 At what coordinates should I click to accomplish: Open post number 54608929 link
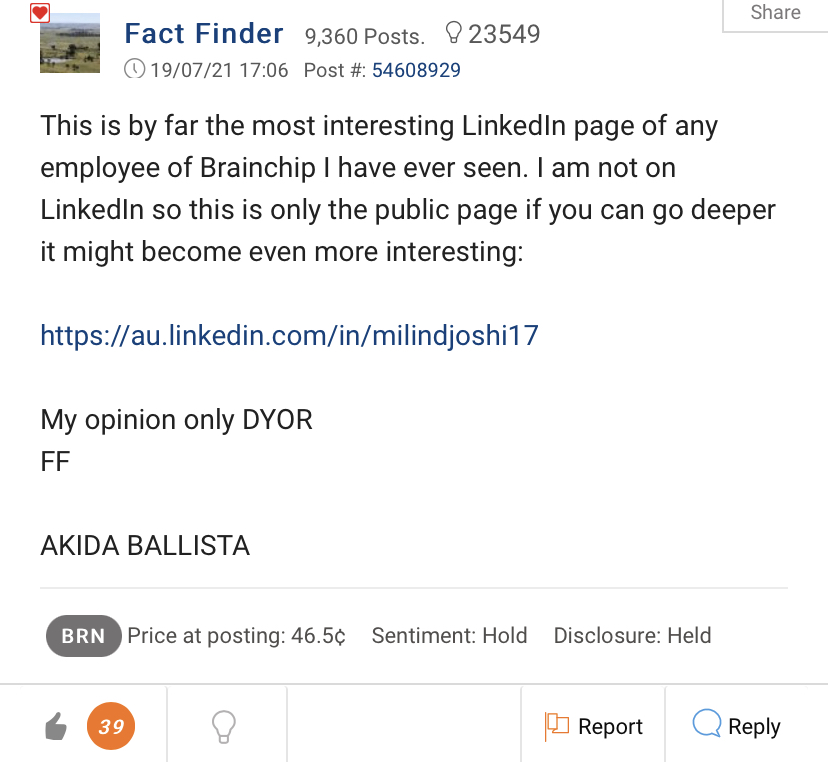click(x=416, y=70)
